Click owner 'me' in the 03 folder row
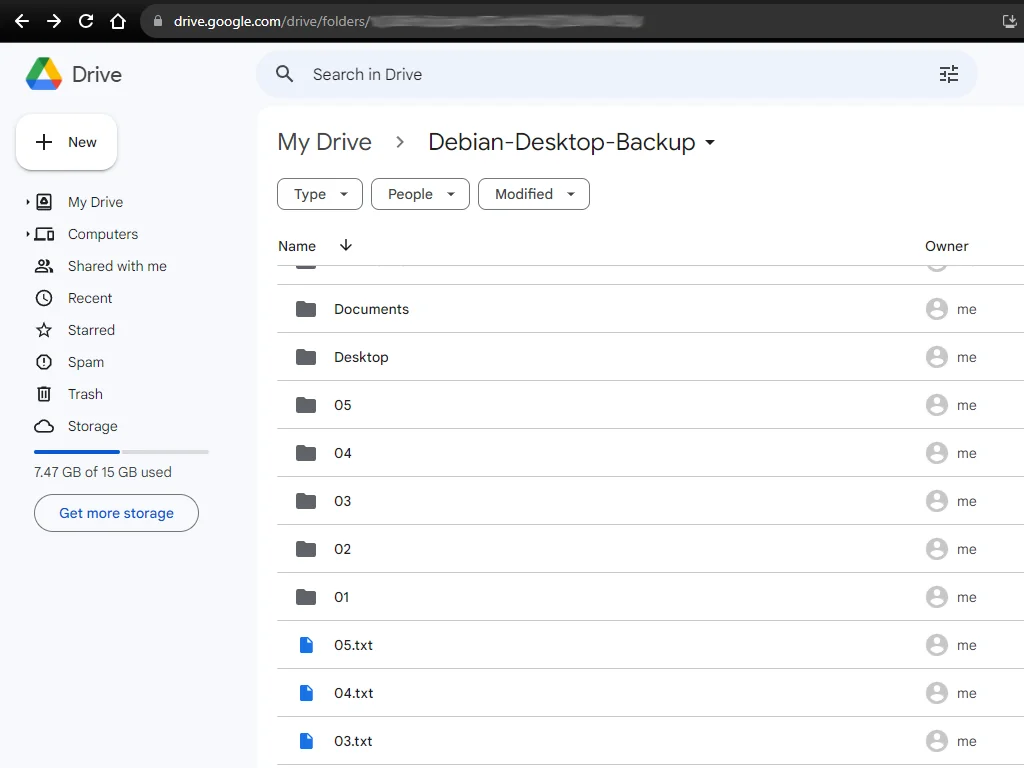 pyautogui.click(x=967, y=501)
